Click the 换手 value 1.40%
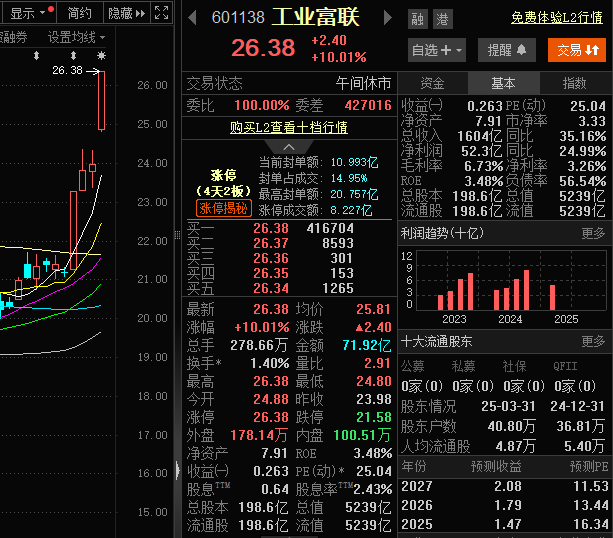Viewport: 613px width, 538px height. (270, 363)
